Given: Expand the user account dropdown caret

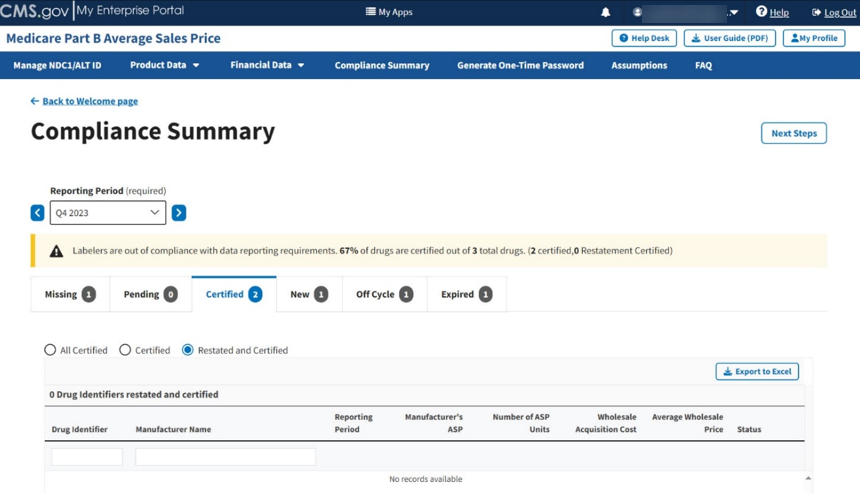Looking at the screenshot, I should (734, 13).
